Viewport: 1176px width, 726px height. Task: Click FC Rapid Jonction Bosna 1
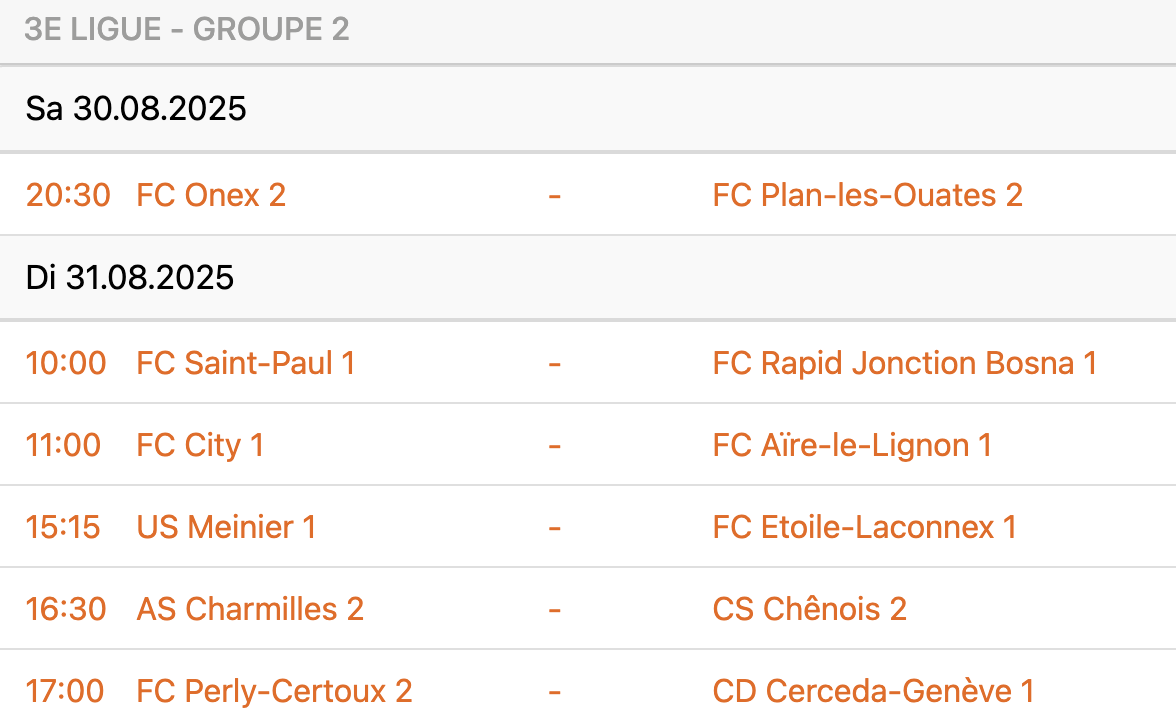click(904, 363)
